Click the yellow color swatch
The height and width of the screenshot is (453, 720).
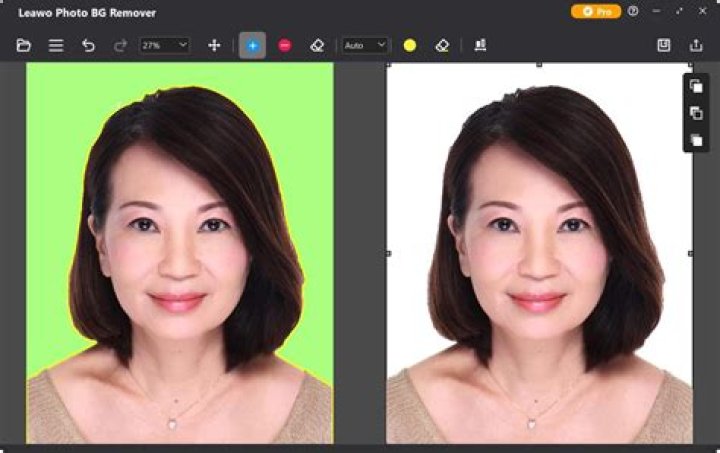coord(410,45)
